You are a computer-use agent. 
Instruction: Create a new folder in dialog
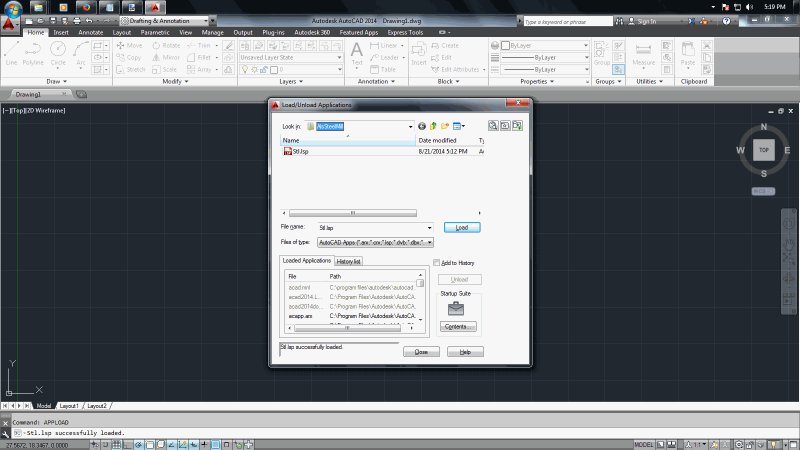tap(445, 126)
